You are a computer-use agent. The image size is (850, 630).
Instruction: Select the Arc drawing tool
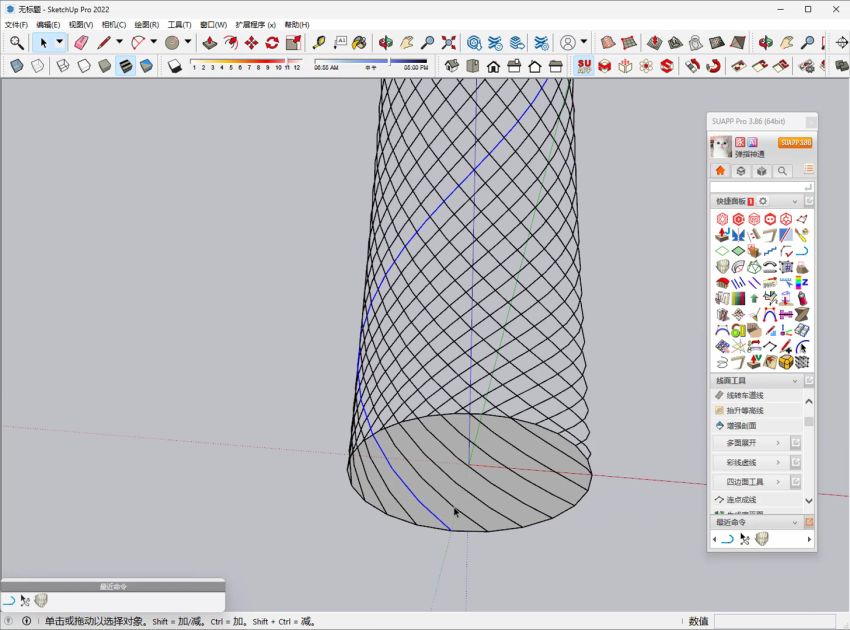coord(138,42)
